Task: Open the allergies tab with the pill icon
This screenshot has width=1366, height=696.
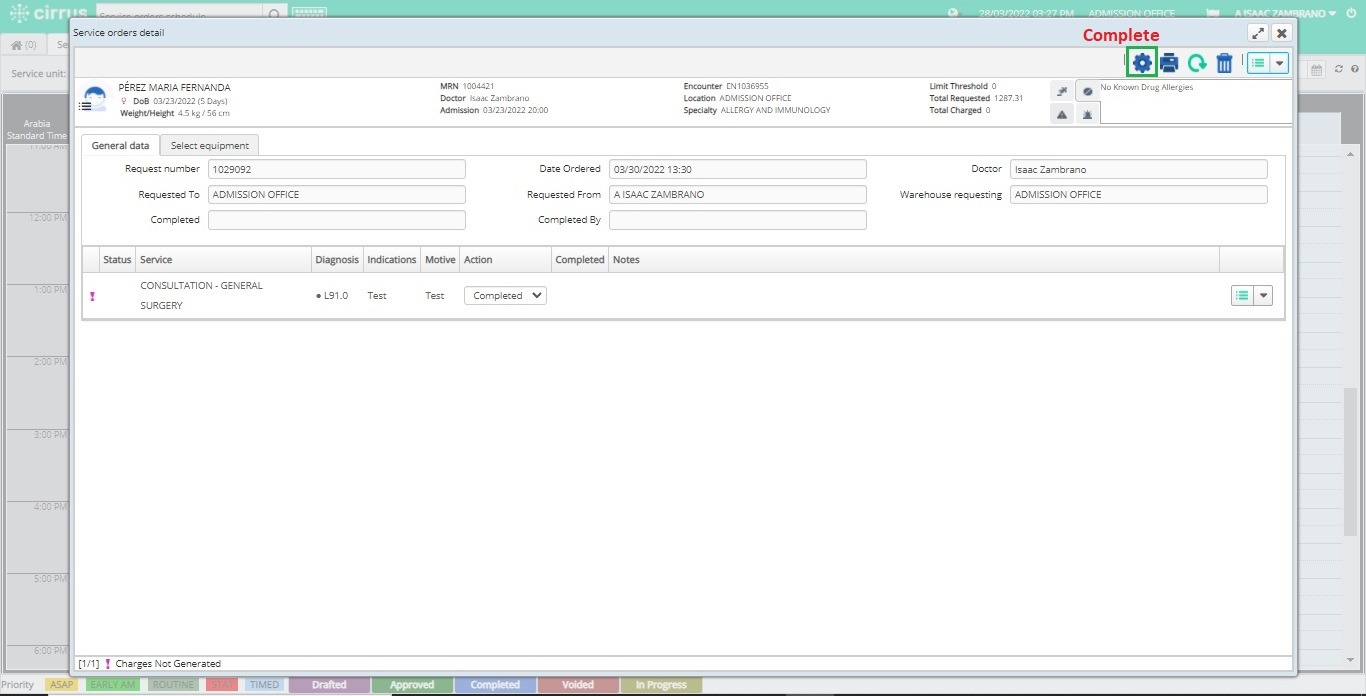Action: (x=1087, y=91)
